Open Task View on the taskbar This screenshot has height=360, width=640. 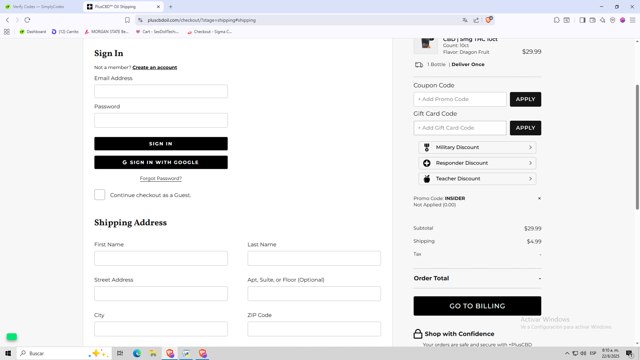point(120,353)
